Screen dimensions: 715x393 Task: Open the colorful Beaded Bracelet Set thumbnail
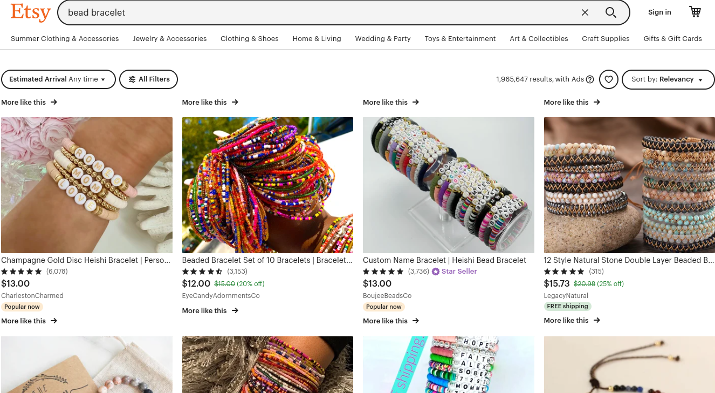pos(267,185)
